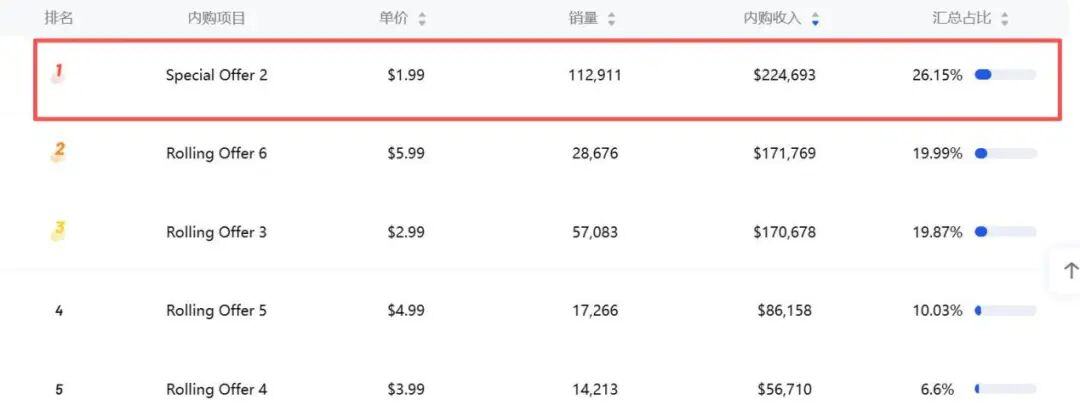Click the scroll-to-top arrow button

(1070, 271)
